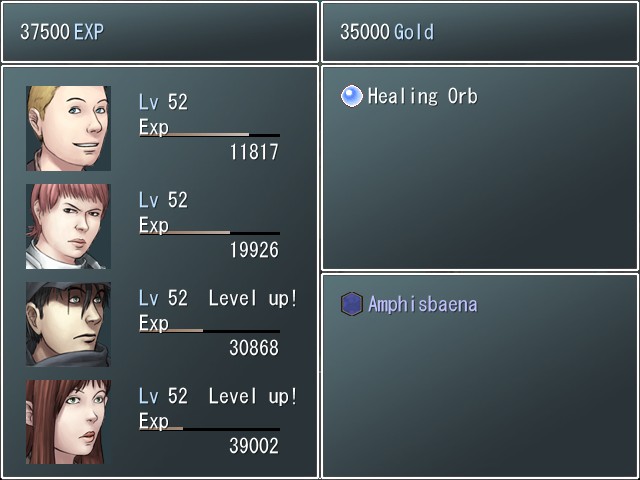This screenshot has width=640, height=480.
Task: Click the Exp bar showing 30868
Action: 210,331
